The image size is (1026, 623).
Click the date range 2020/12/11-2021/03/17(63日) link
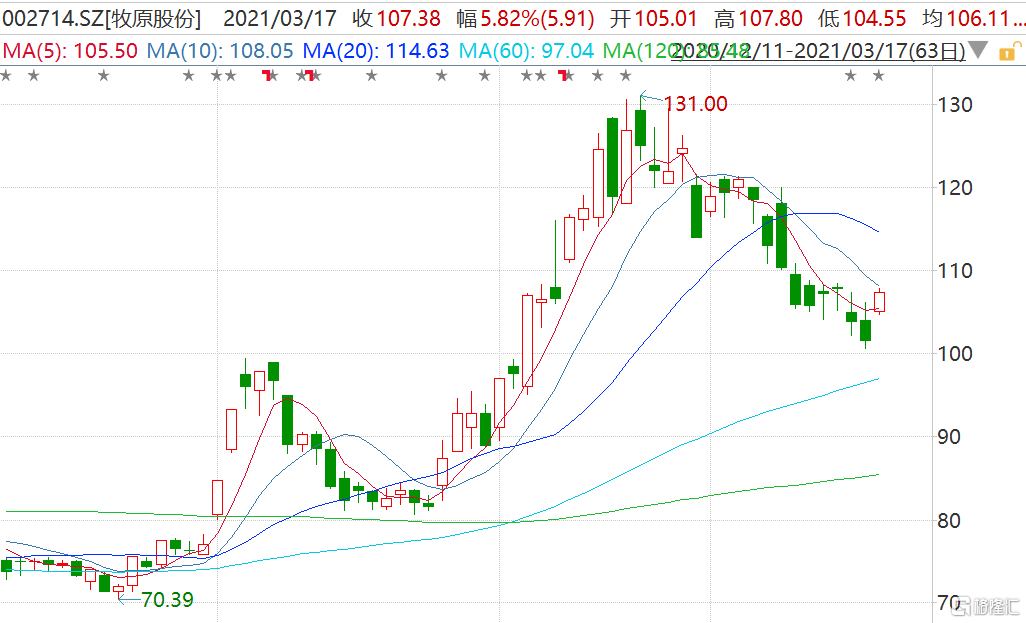point(818,51)
